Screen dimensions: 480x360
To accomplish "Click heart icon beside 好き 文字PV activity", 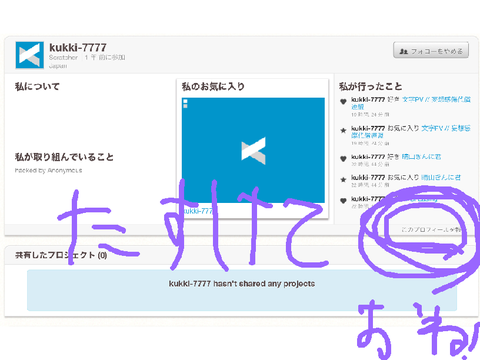I will (343, 102).
